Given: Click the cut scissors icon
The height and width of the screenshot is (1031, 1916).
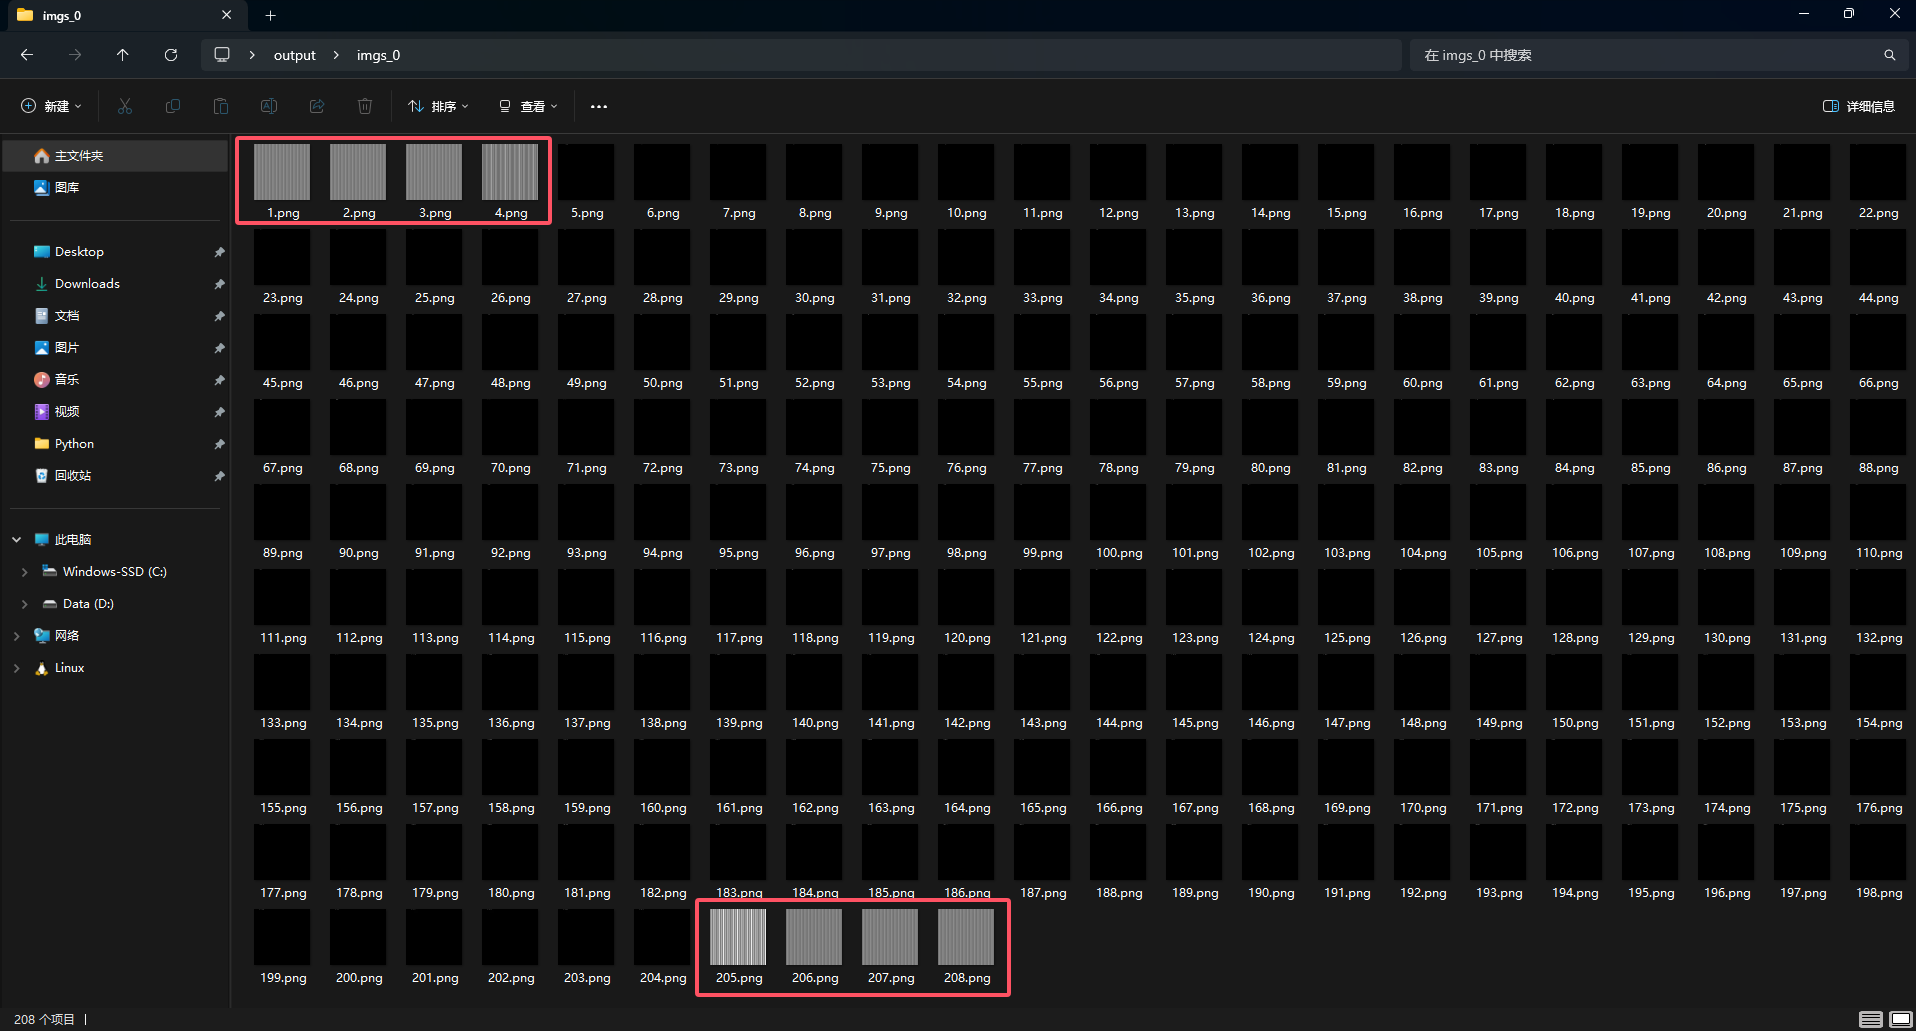Looking at the screenshot, I should point(125,106).
